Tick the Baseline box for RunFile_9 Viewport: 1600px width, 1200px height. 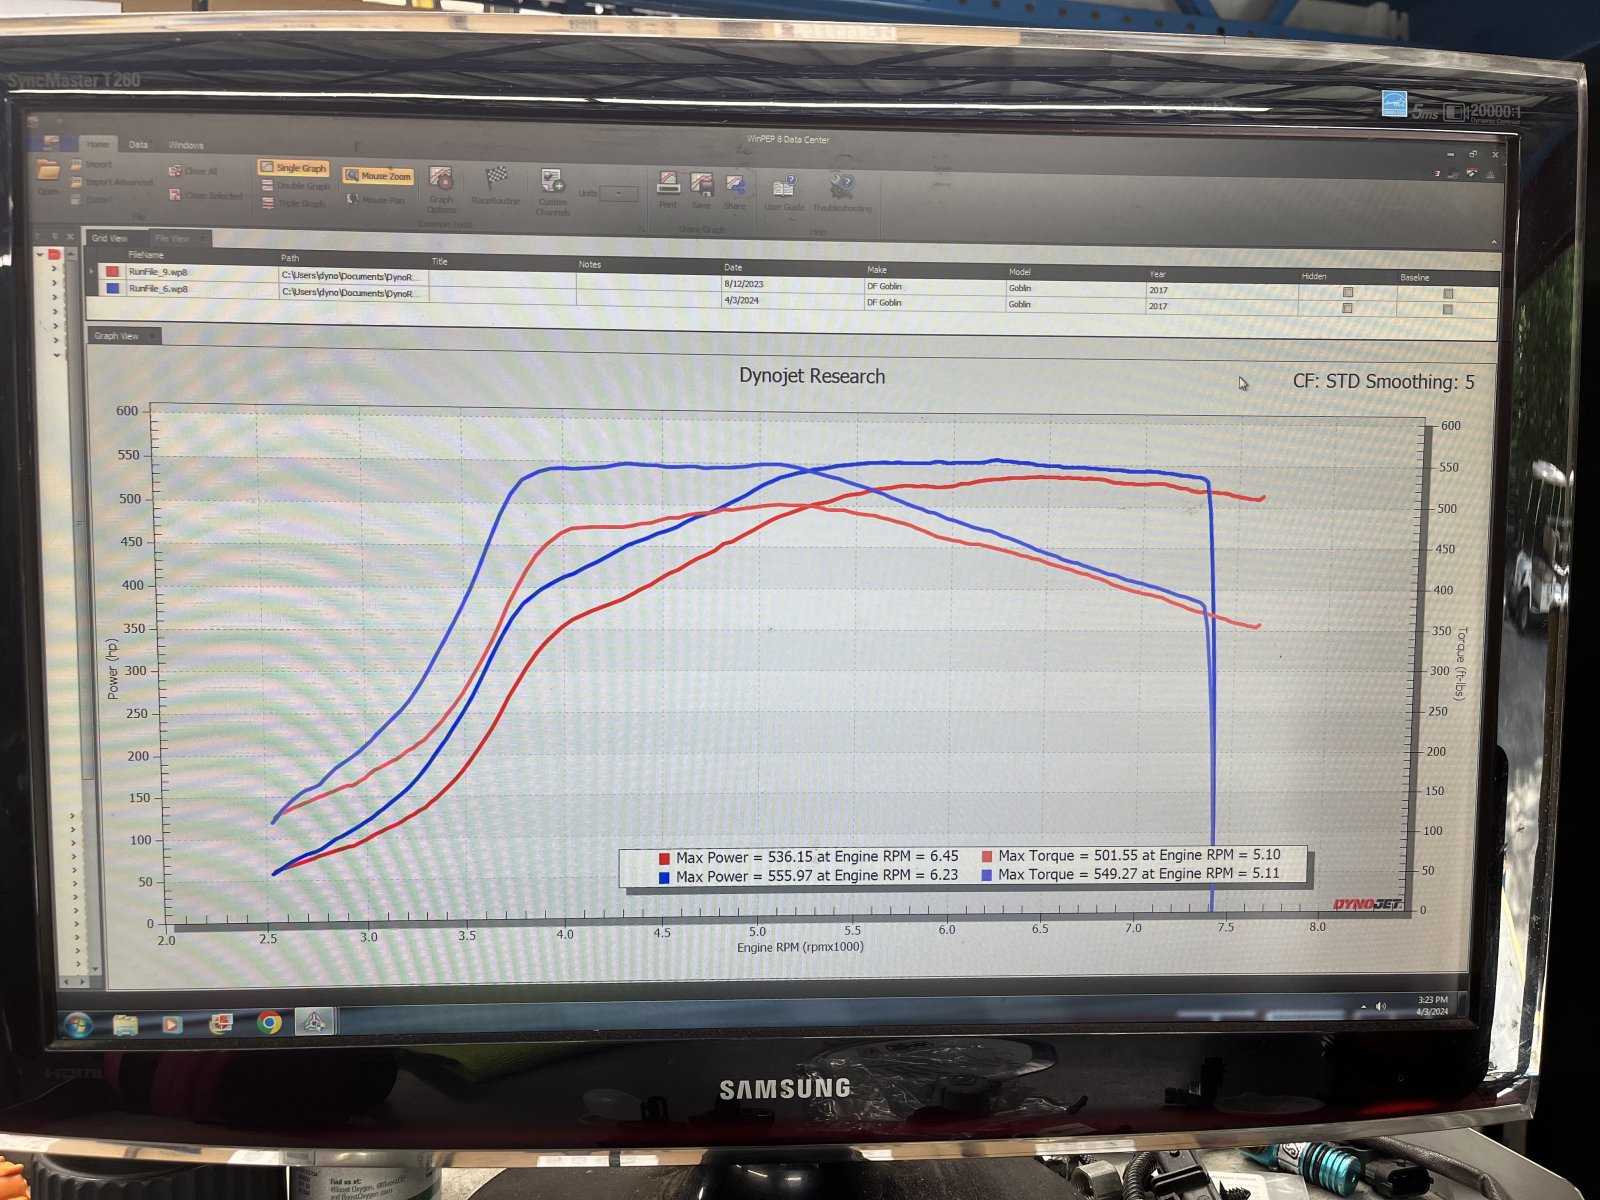(x=1448, y=294)
